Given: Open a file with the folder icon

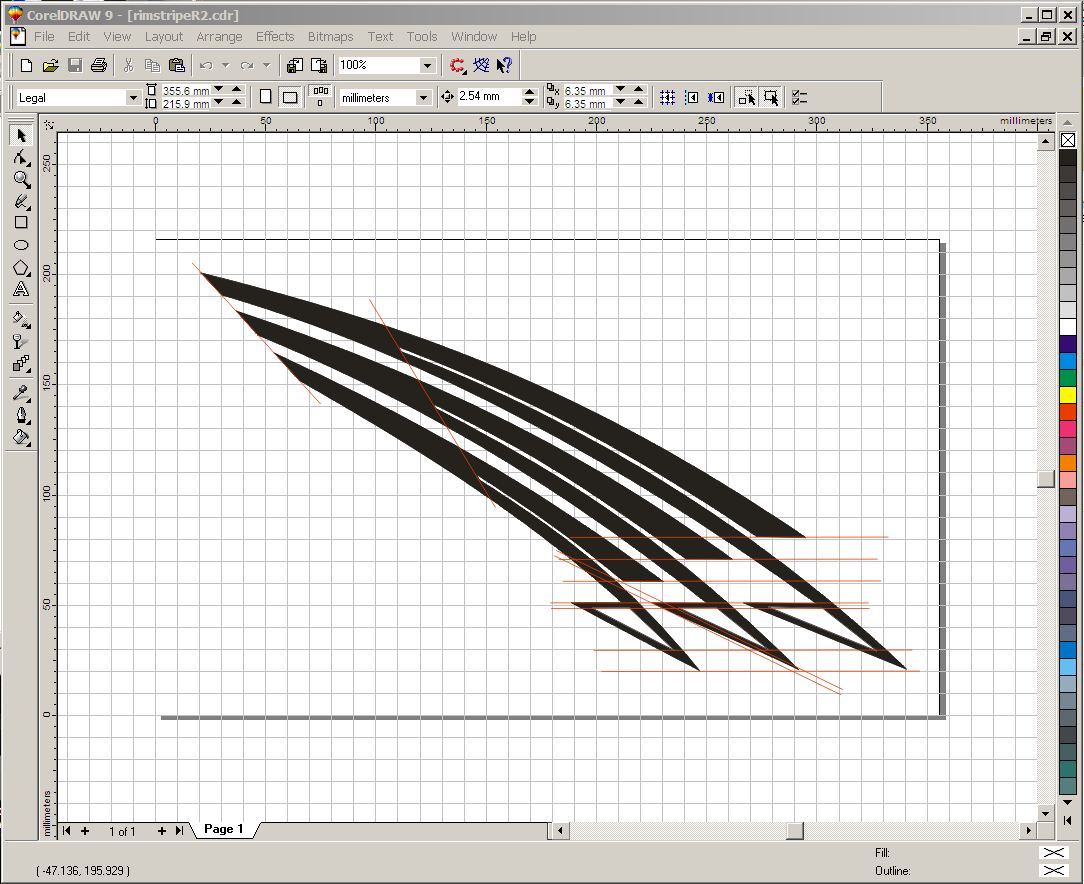Looking at the screenshot, I should click(x=50, y=66).
